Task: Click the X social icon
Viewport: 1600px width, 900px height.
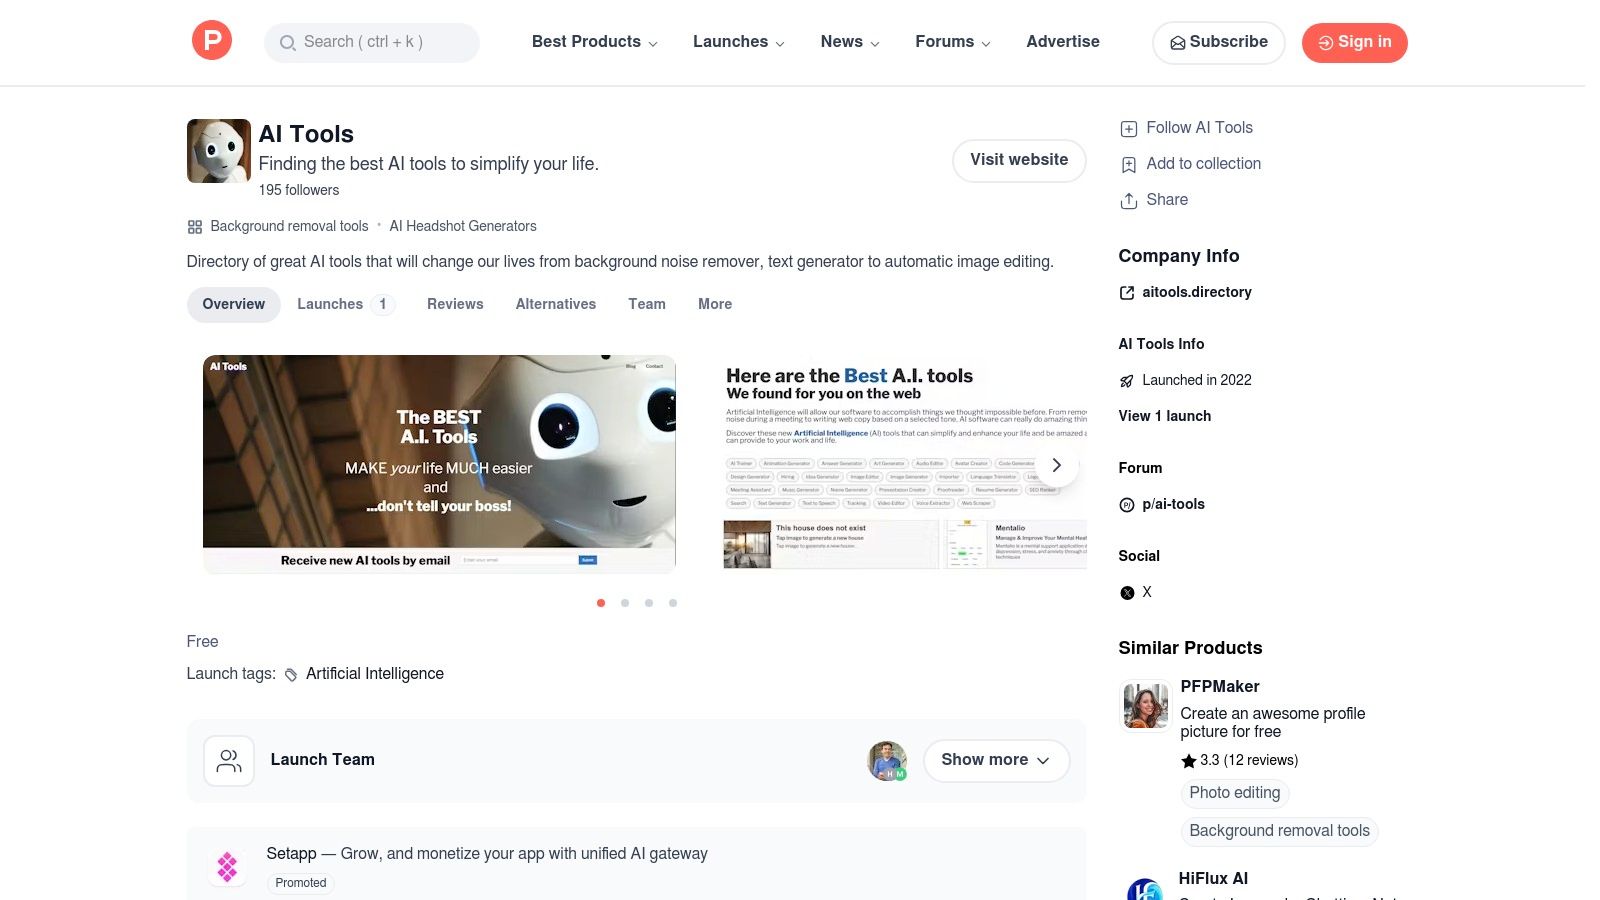Action: [x=1127, y=593]
